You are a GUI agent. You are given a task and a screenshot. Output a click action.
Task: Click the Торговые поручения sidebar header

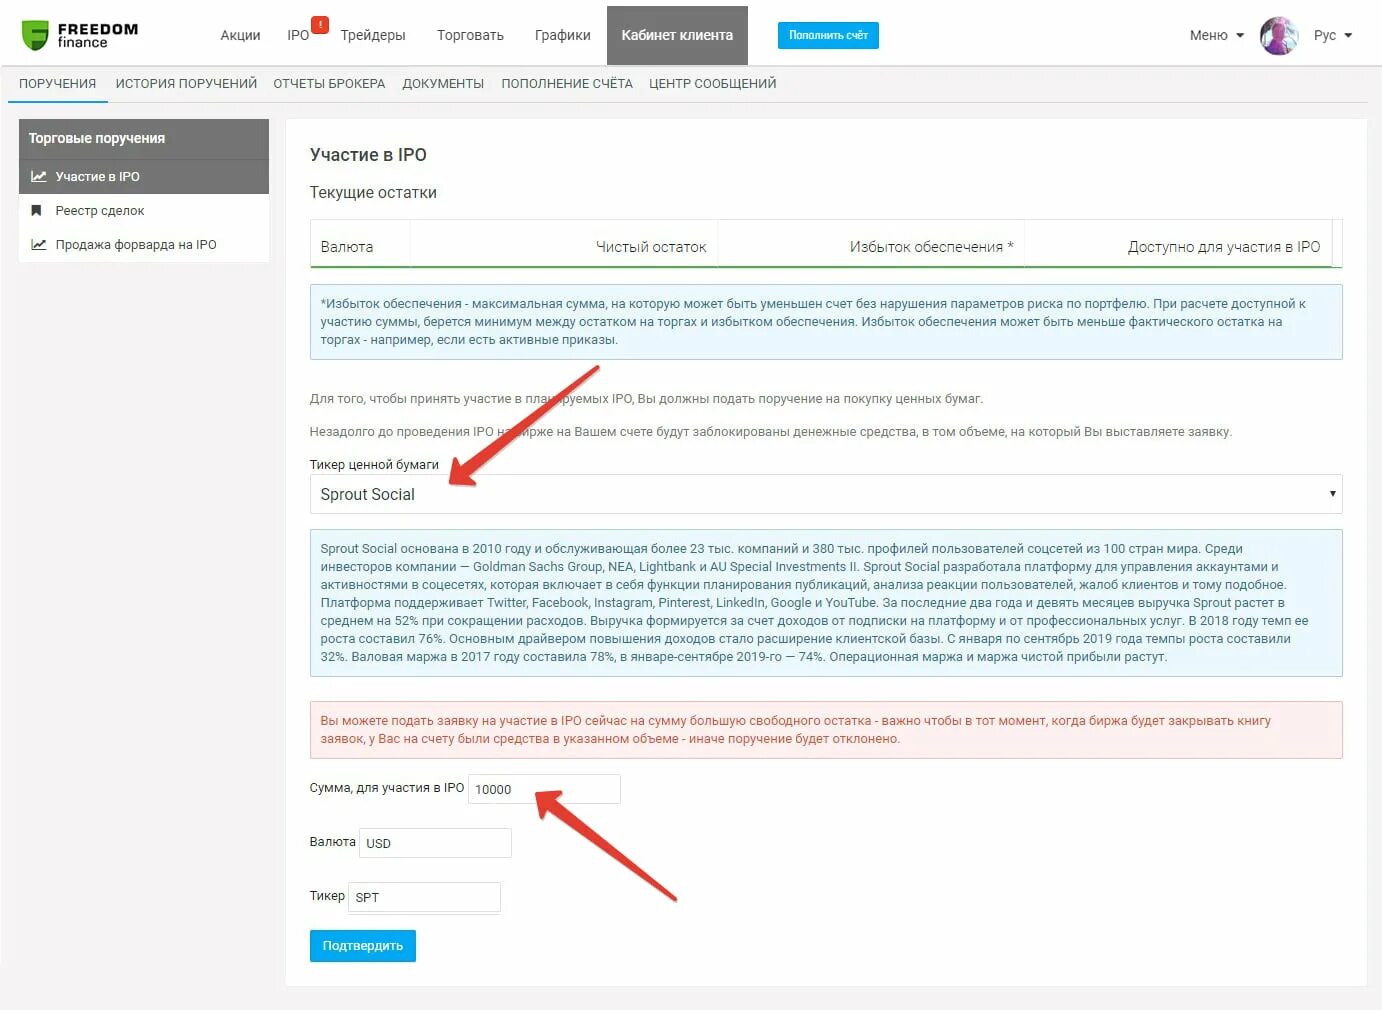(x=144, y=139)
